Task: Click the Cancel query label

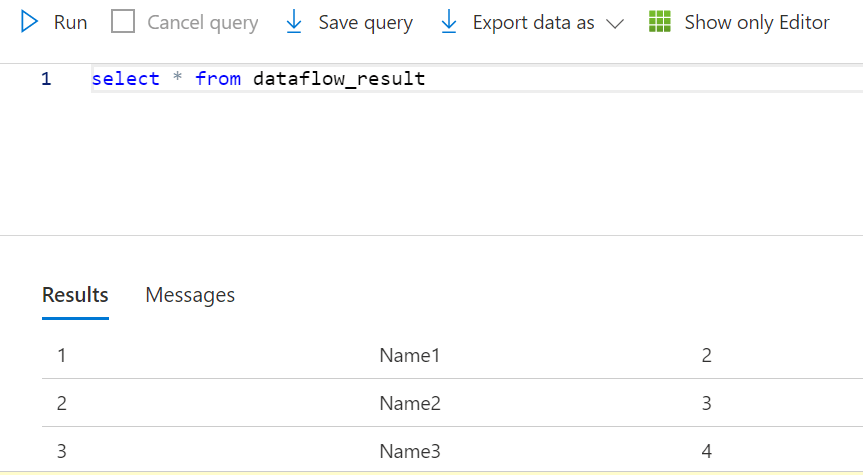Action: pyautogui.click(x=202, y=22)
